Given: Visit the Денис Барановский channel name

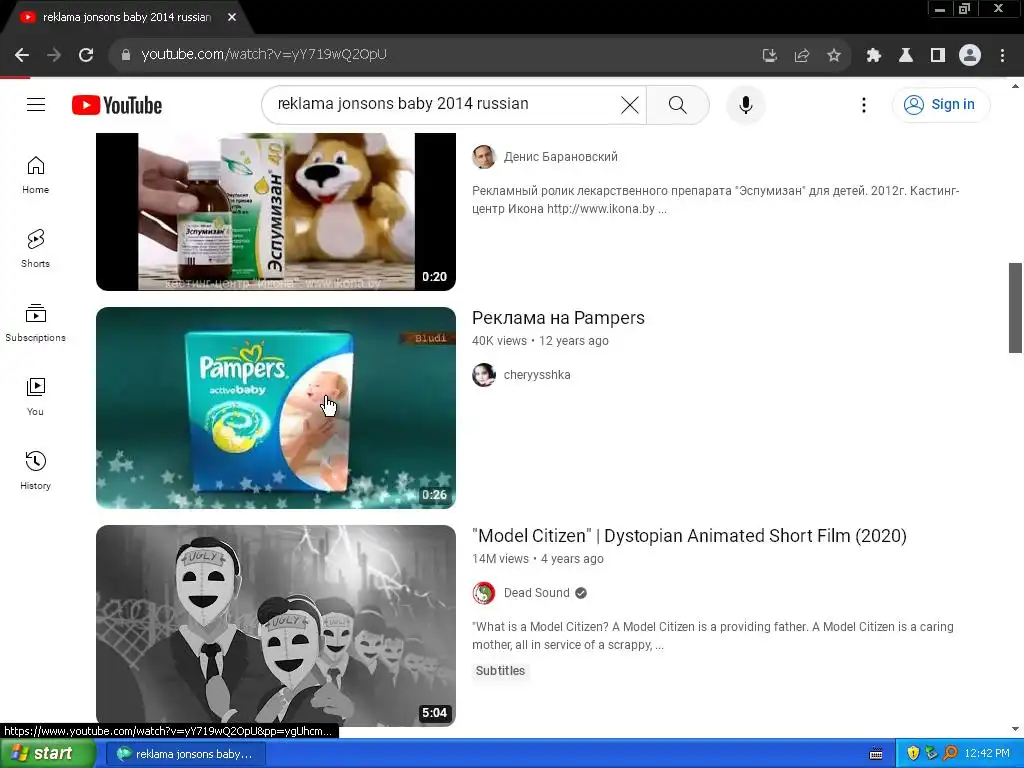Looking at the screenshot, I should 560,157.
